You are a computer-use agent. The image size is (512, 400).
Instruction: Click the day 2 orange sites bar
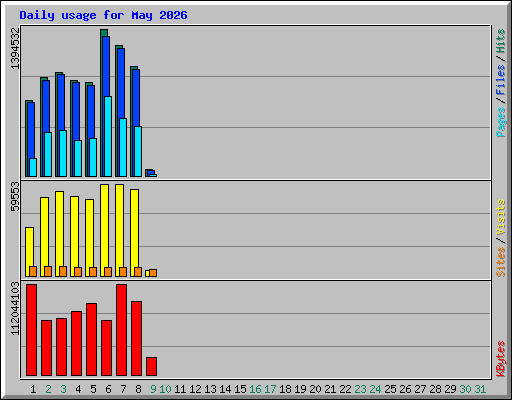click(x=48, y=272)
